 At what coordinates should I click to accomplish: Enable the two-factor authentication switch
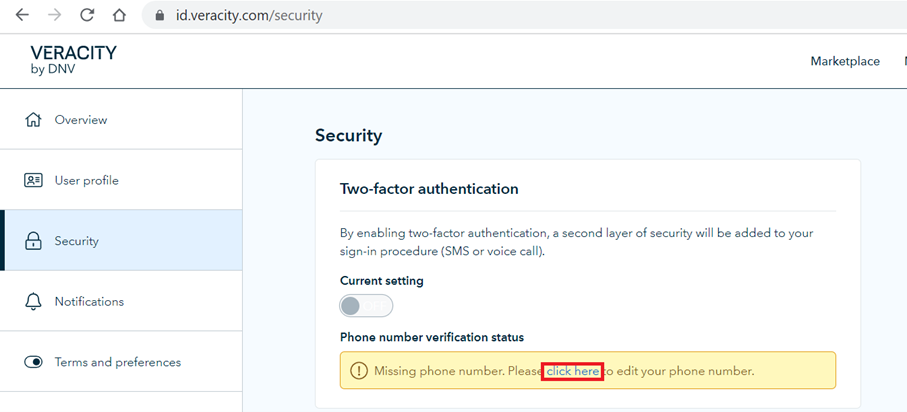[x=366, y=306]
